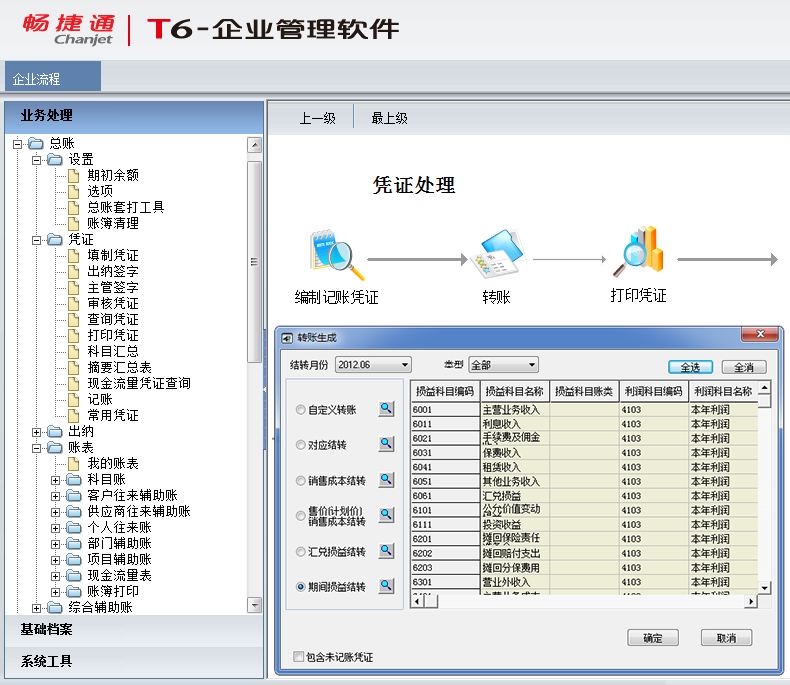This screenshot has height=685, width=790.
Task: Open 填制凭证 in the tree
Action: point(112,256)
